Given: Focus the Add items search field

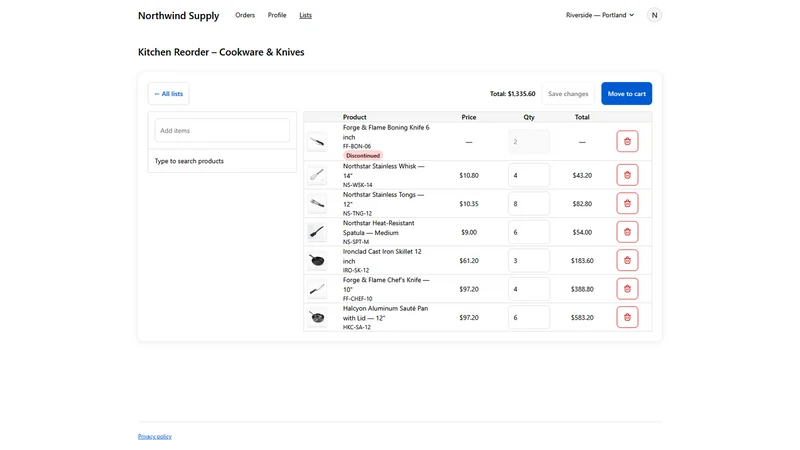Looking at the screenshot, I should click(222, 131).
